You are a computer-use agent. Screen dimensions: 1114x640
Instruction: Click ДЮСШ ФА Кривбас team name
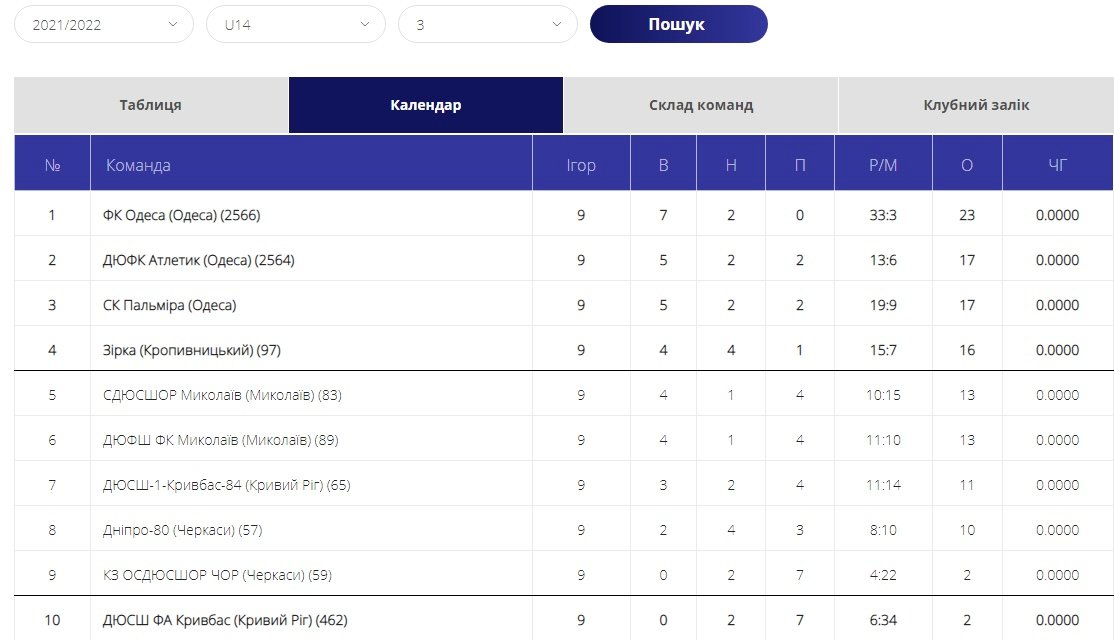click(225, 620)
